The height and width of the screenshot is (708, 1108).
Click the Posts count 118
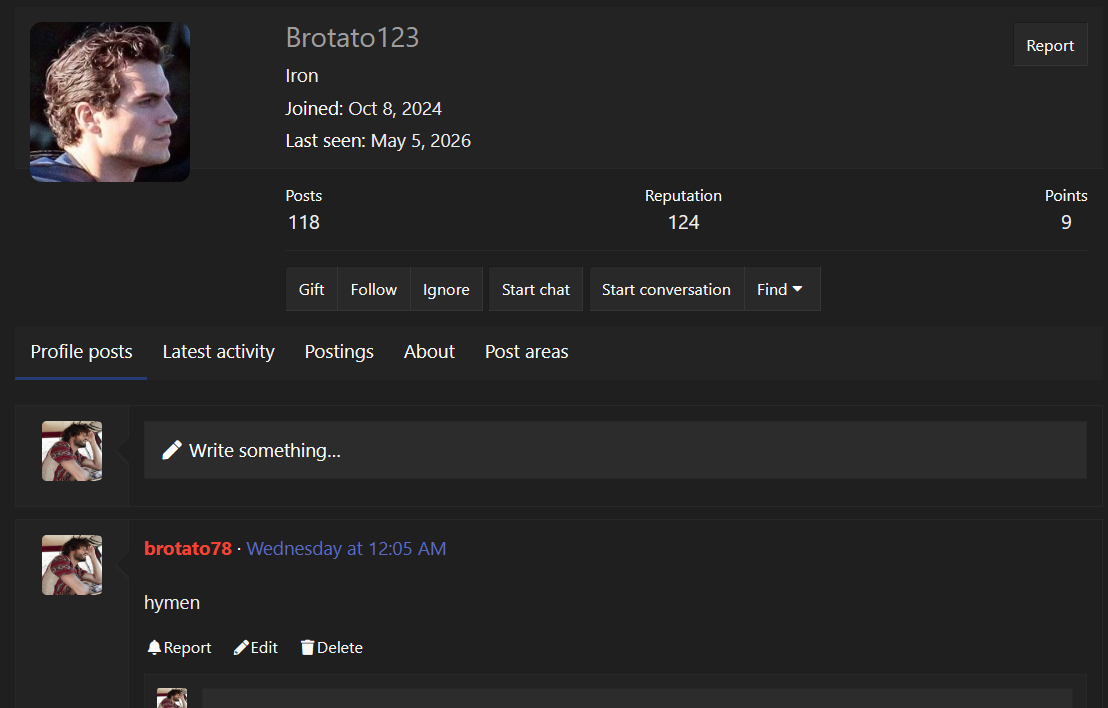[x=304, y=223]
